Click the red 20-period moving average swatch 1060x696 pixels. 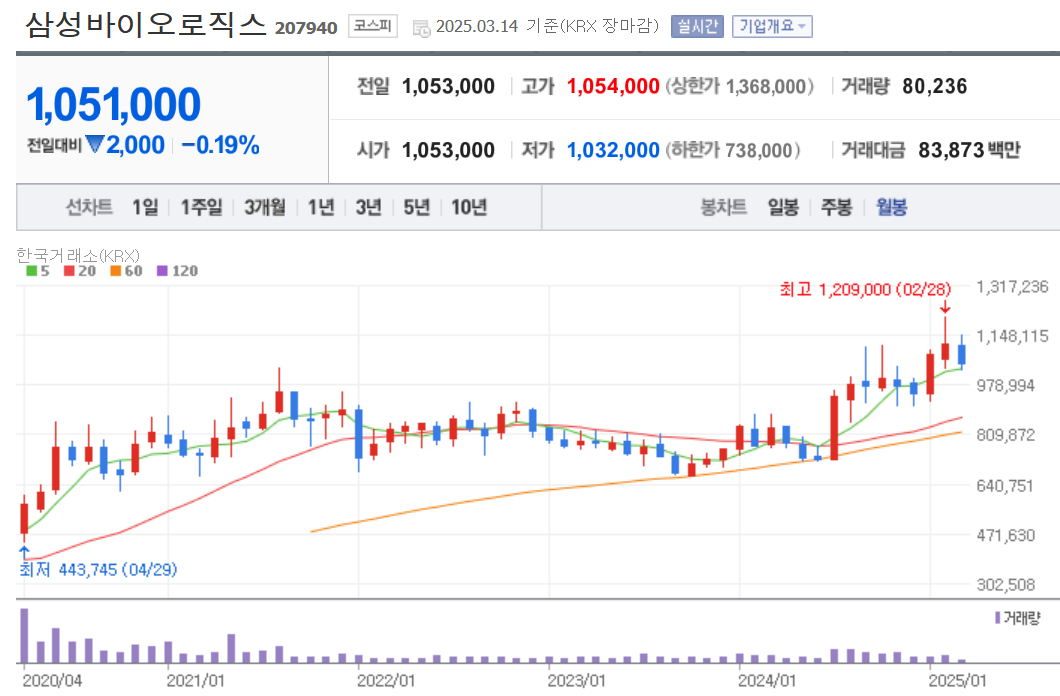69,271
